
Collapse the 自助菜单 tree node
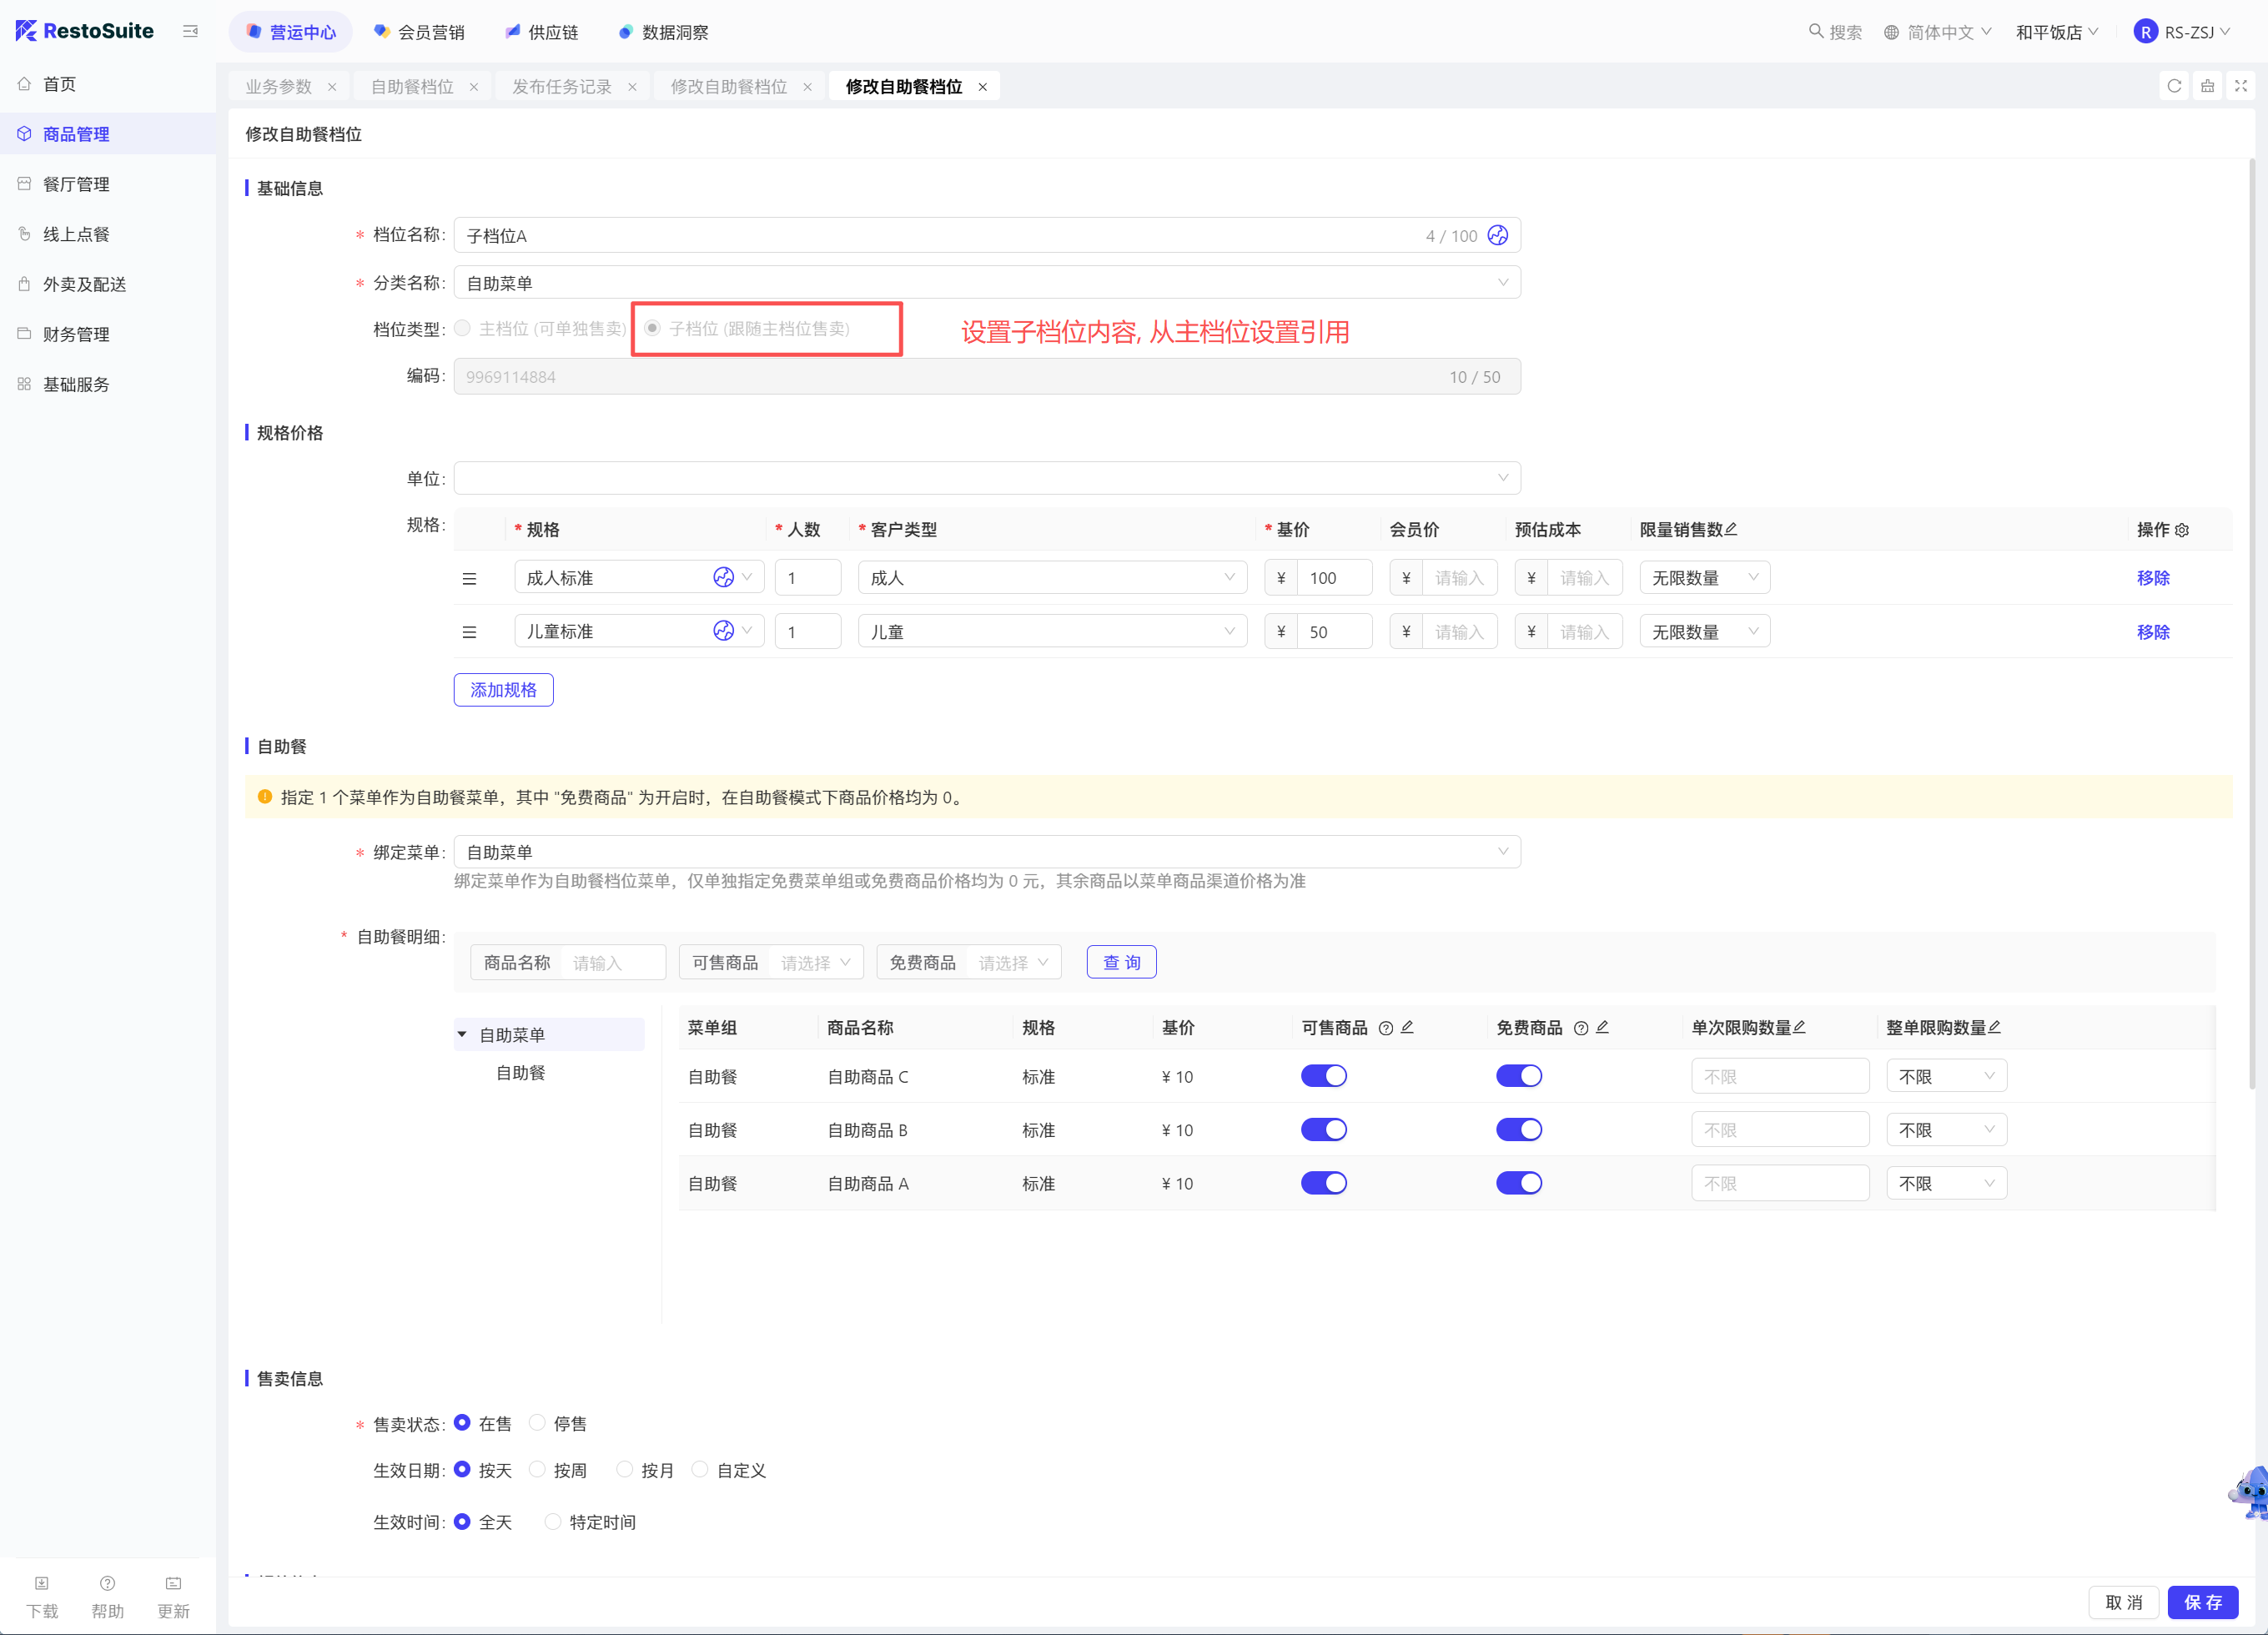(x=462, y=1034)
